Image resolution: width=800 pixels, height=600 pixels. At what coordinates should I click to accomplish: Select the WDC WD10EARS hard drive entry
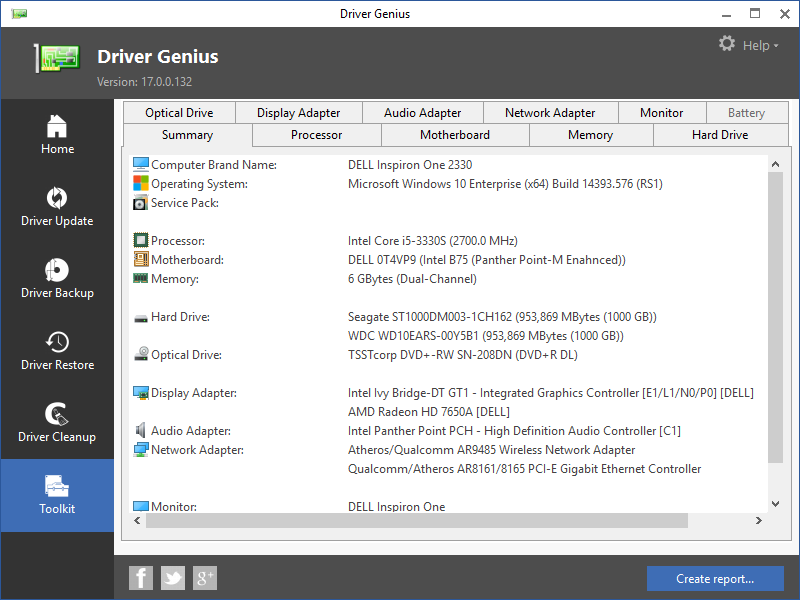click(486, 336)
